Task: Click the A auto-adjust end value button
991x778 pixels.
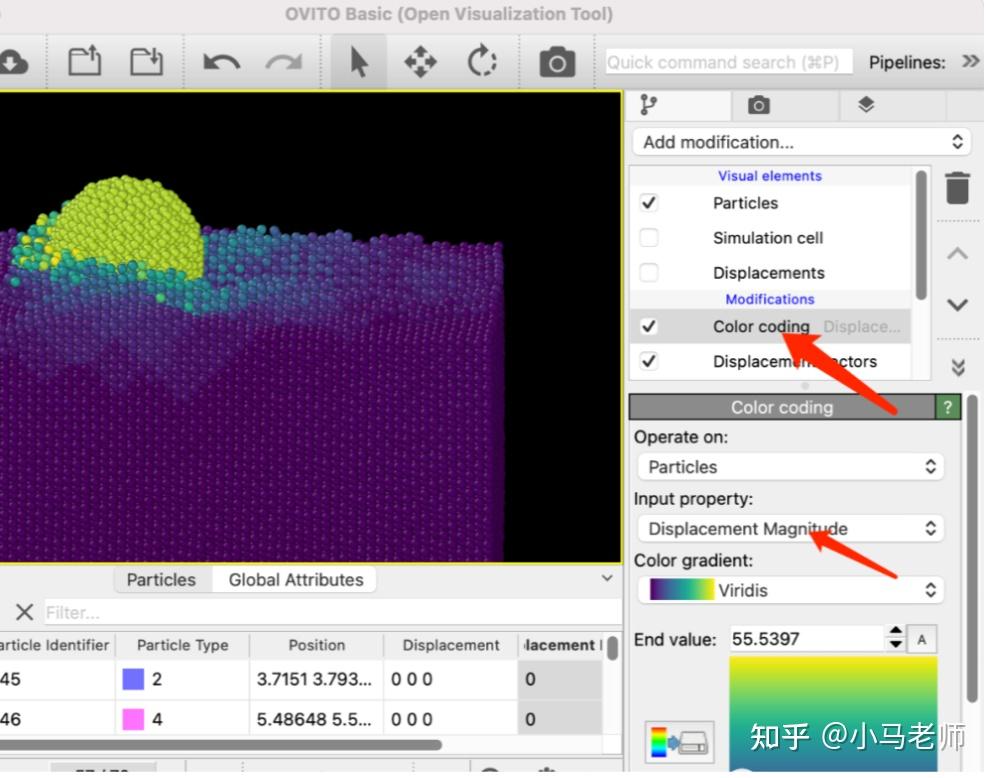Action: [921, 639]
